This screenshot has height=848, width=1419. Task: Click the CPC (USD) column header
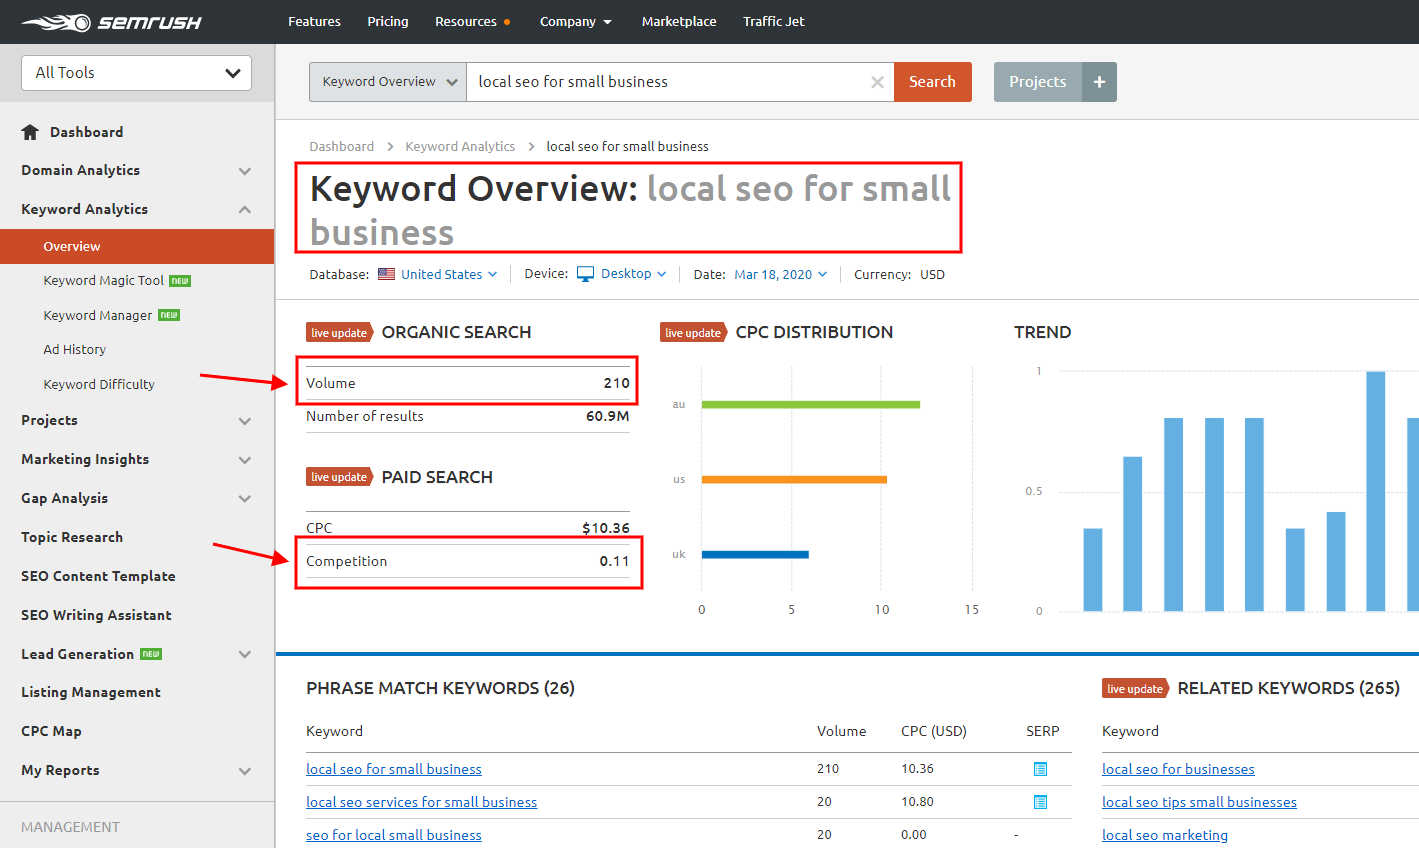(x=934, y=731)
